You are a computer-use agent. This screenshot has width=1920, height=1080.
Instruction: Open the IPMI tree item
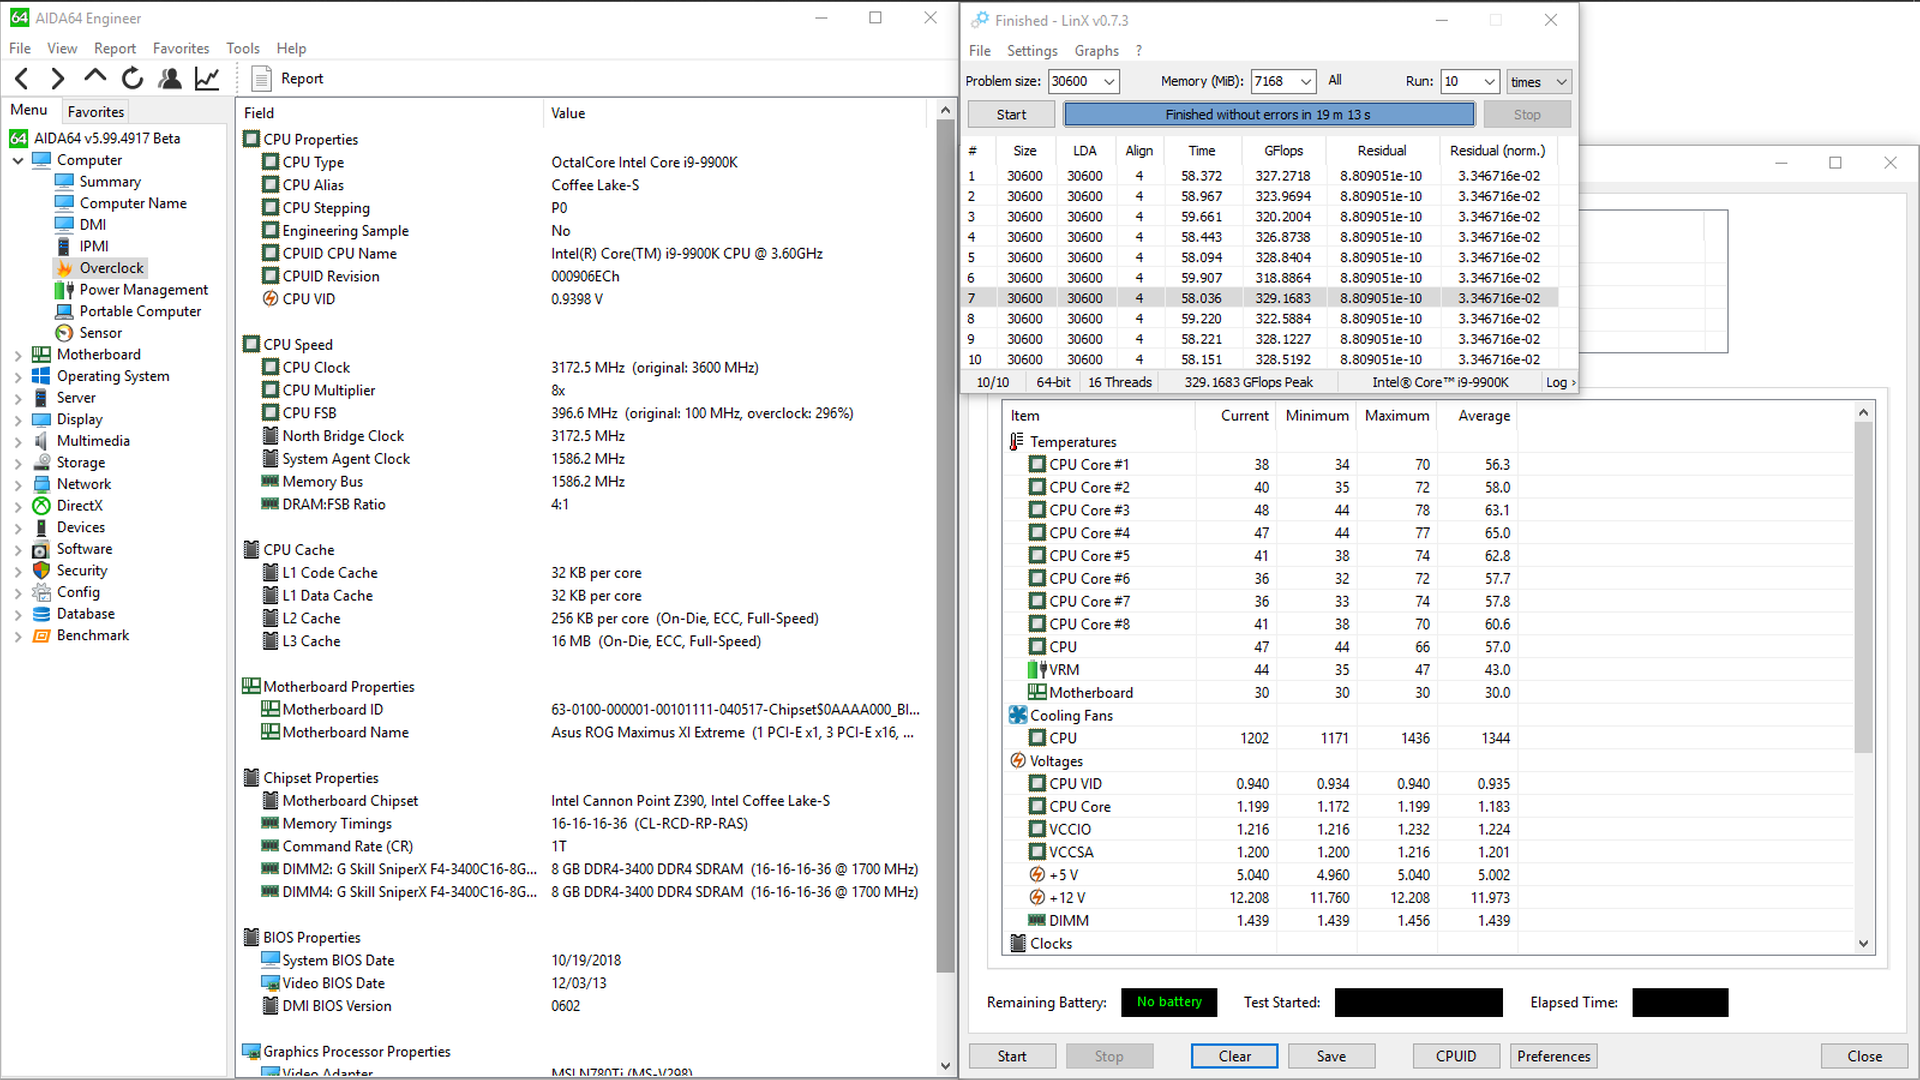pyautogui.click(x=94, y=246)
